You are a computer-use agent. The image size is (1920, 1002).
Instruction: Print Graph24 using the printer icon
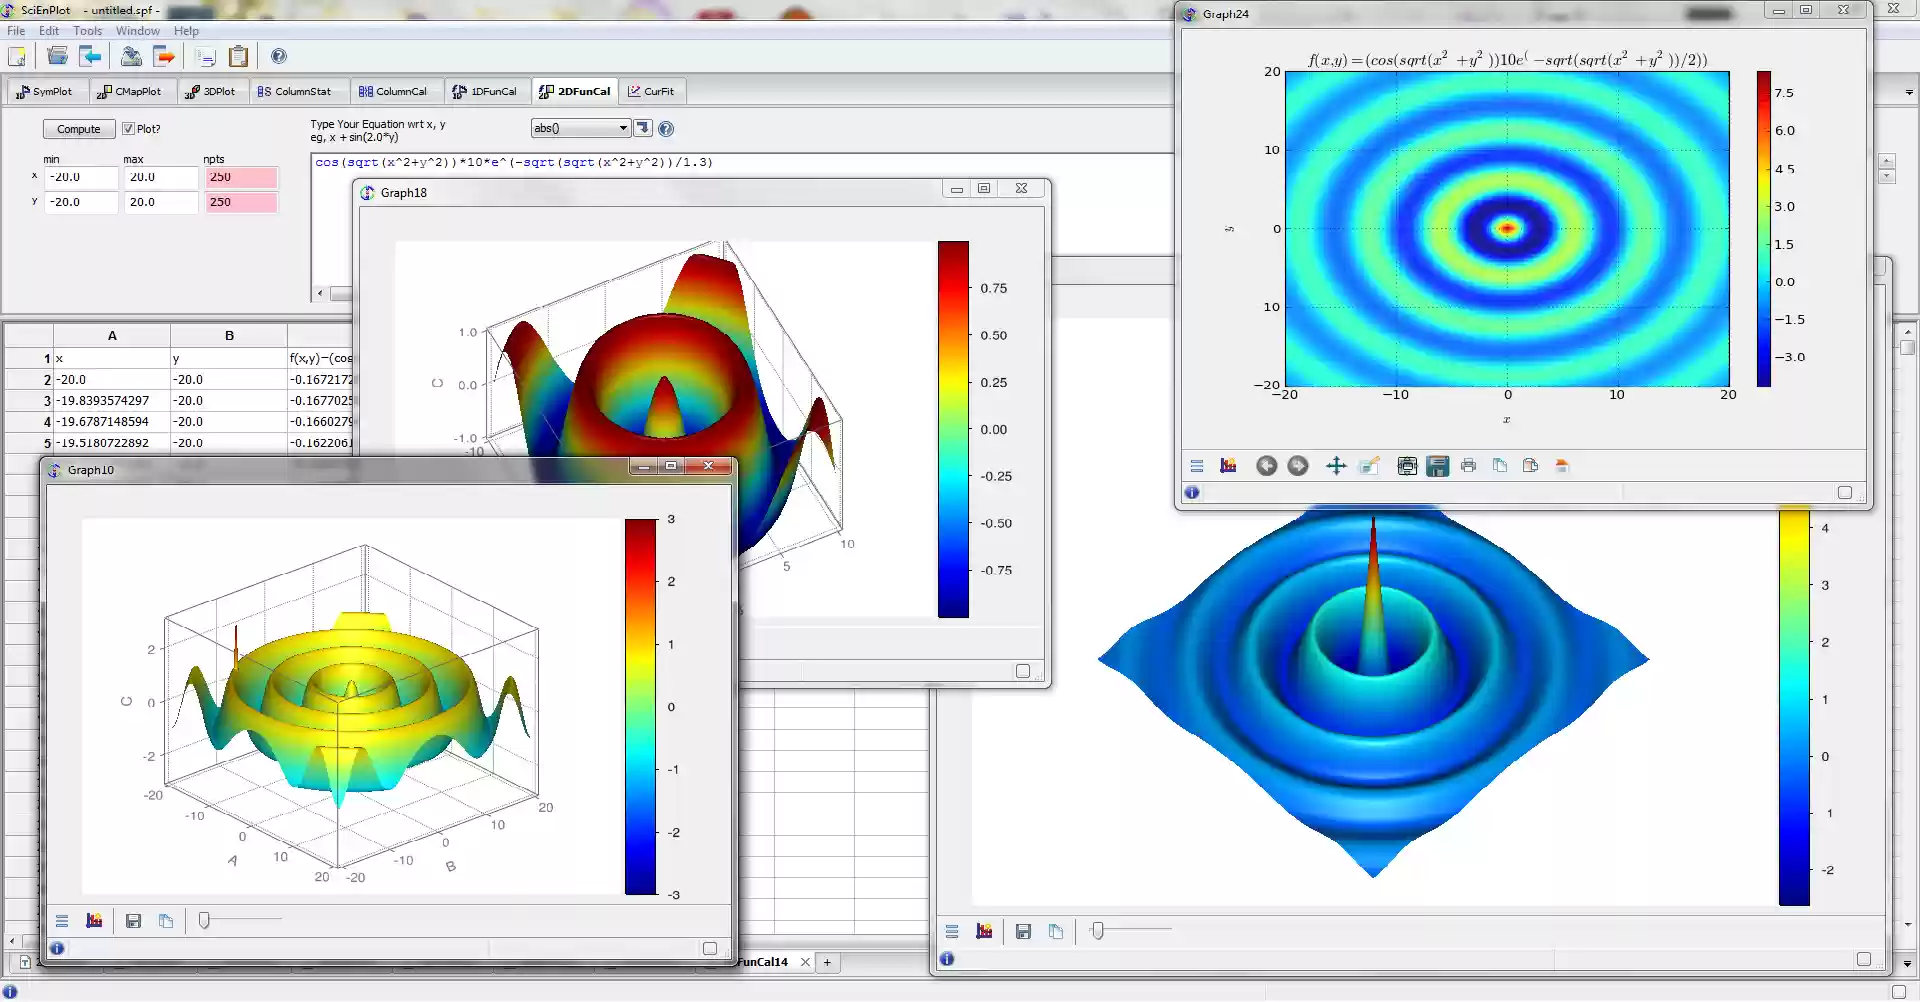pos(1469,465)
